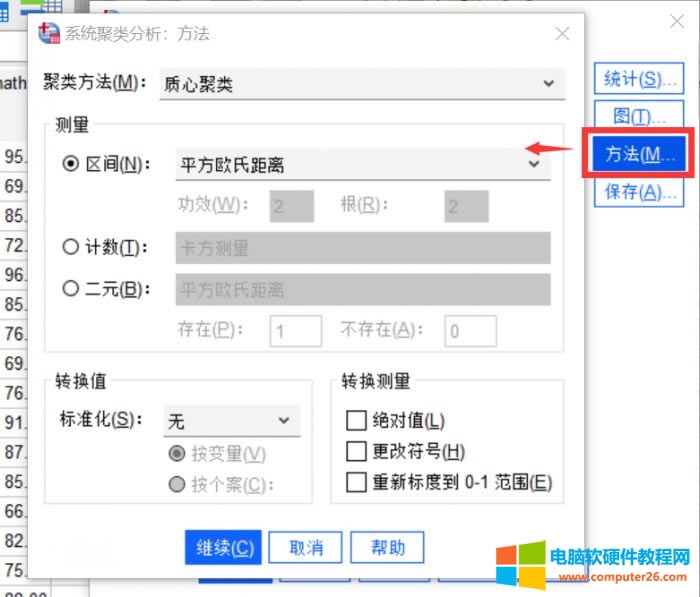
Task: Select the 二元 radio button
Action: [x=70, y=289]
